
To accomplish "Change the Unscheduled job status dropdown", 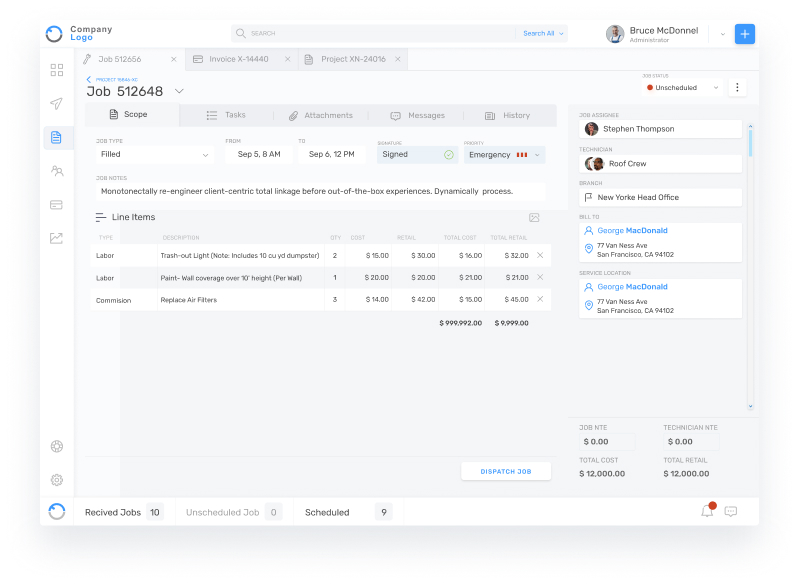I will tap(684, 88).
